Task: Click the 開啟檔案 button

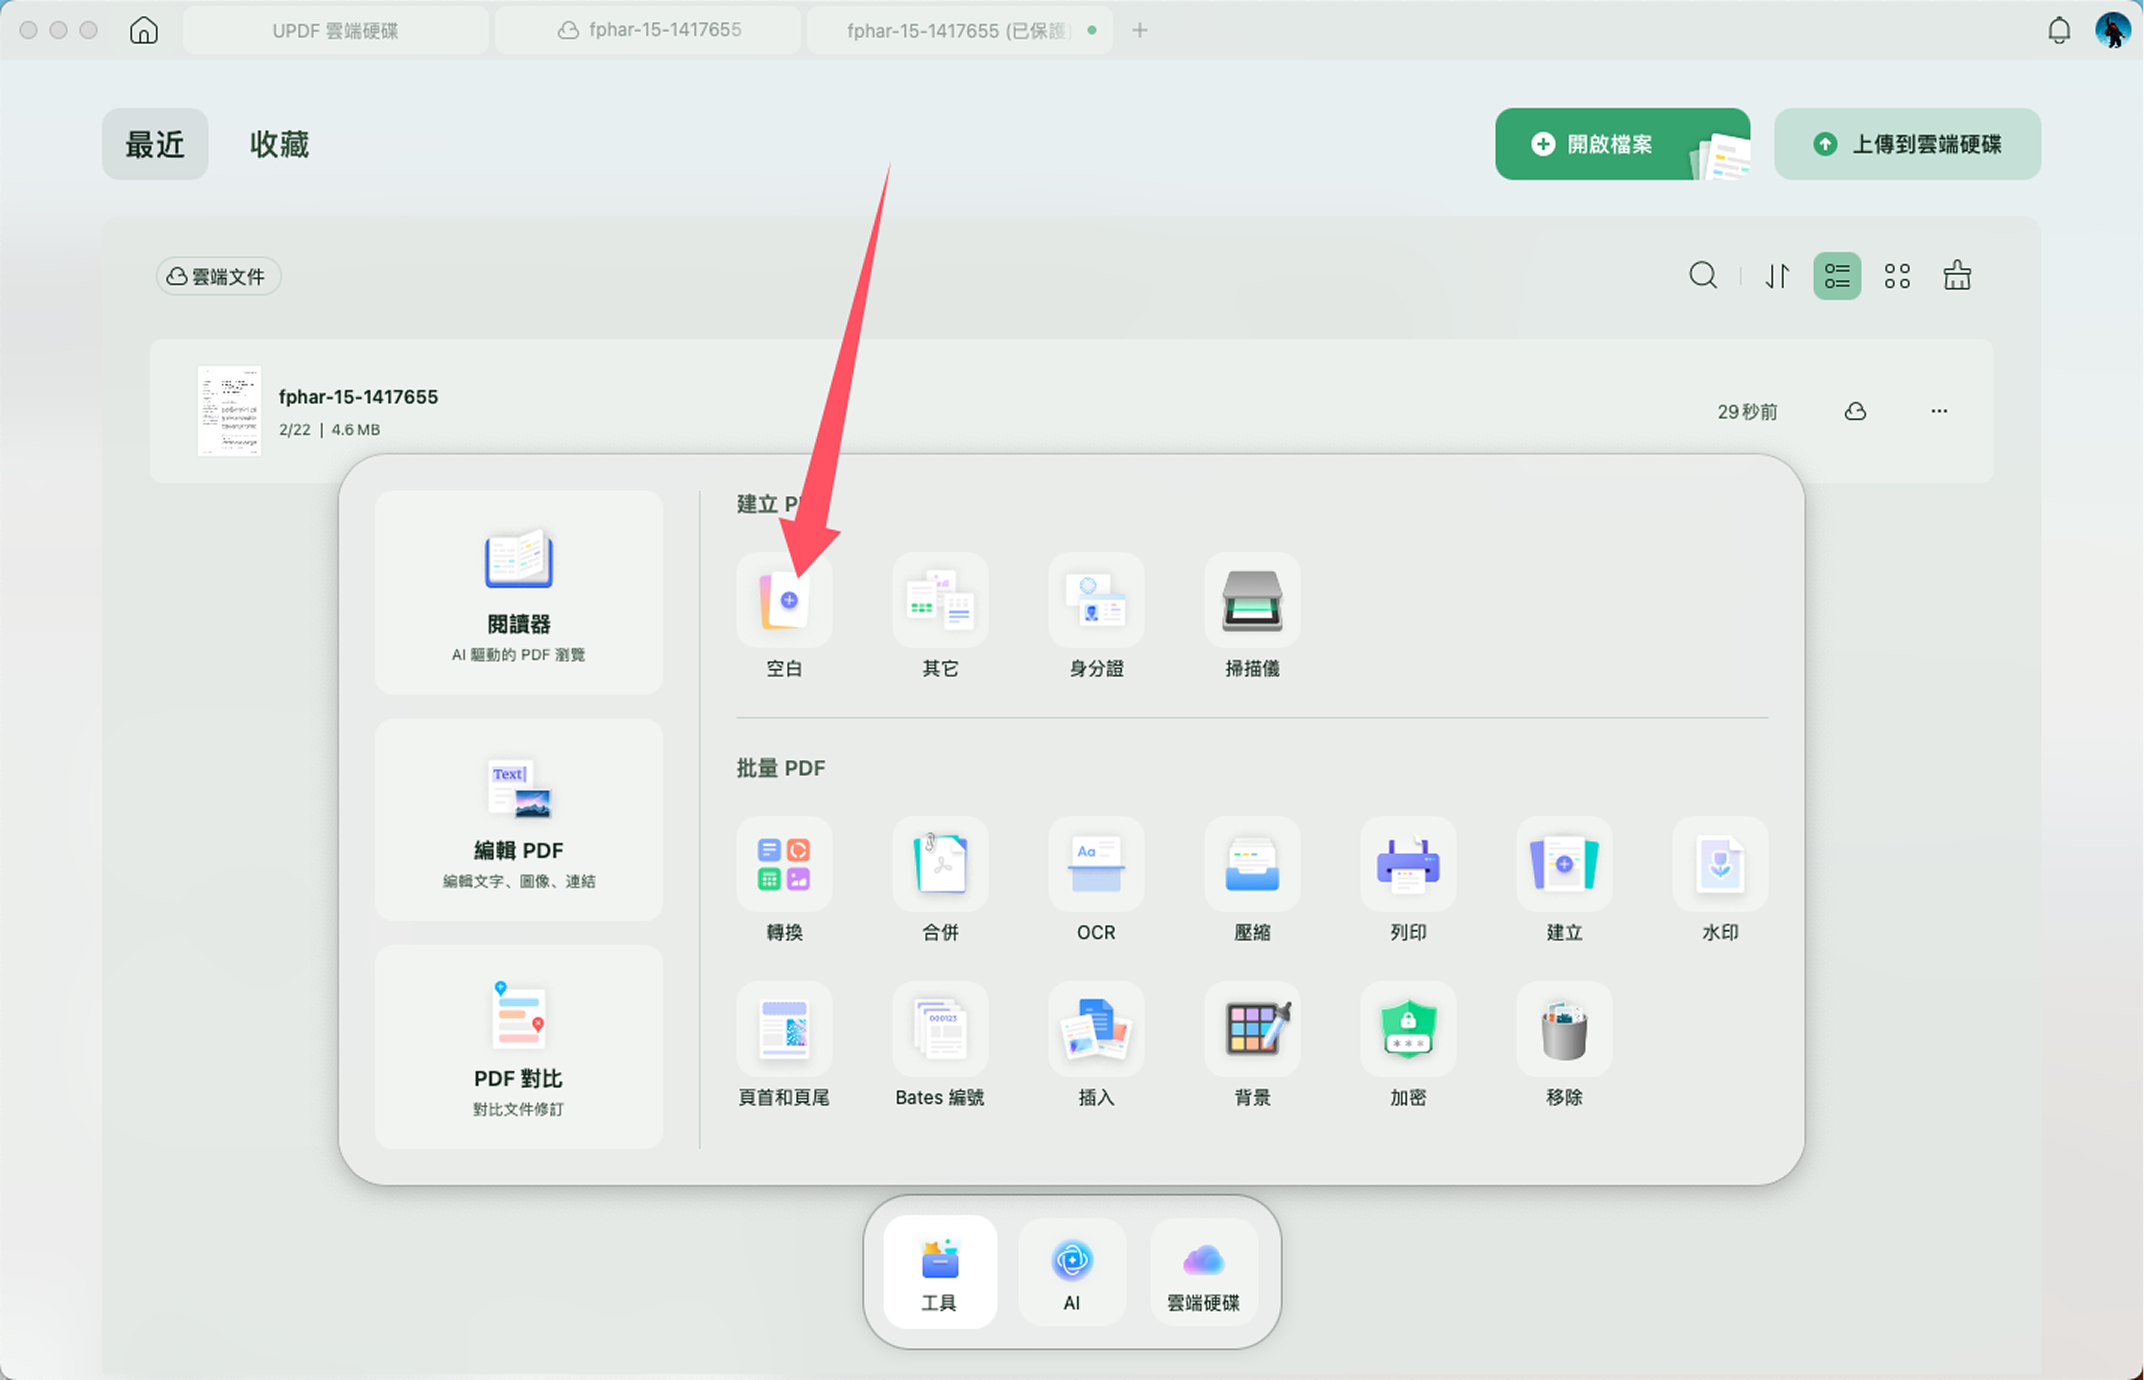Action: click(1622, 144)
